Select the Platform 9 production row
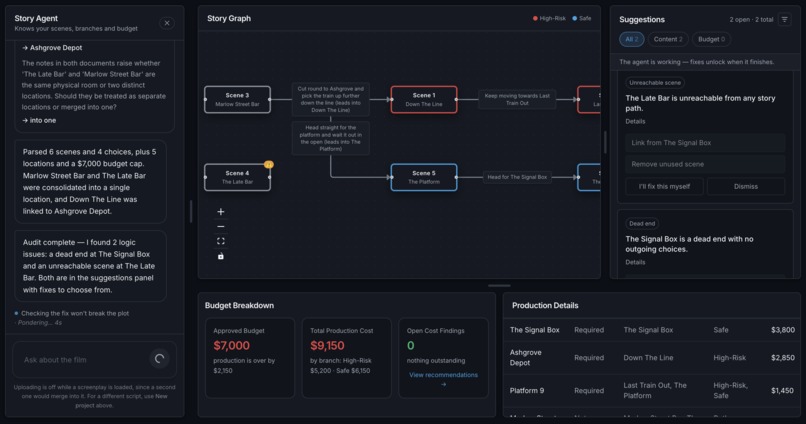806x424 pixels. point(652,391)
